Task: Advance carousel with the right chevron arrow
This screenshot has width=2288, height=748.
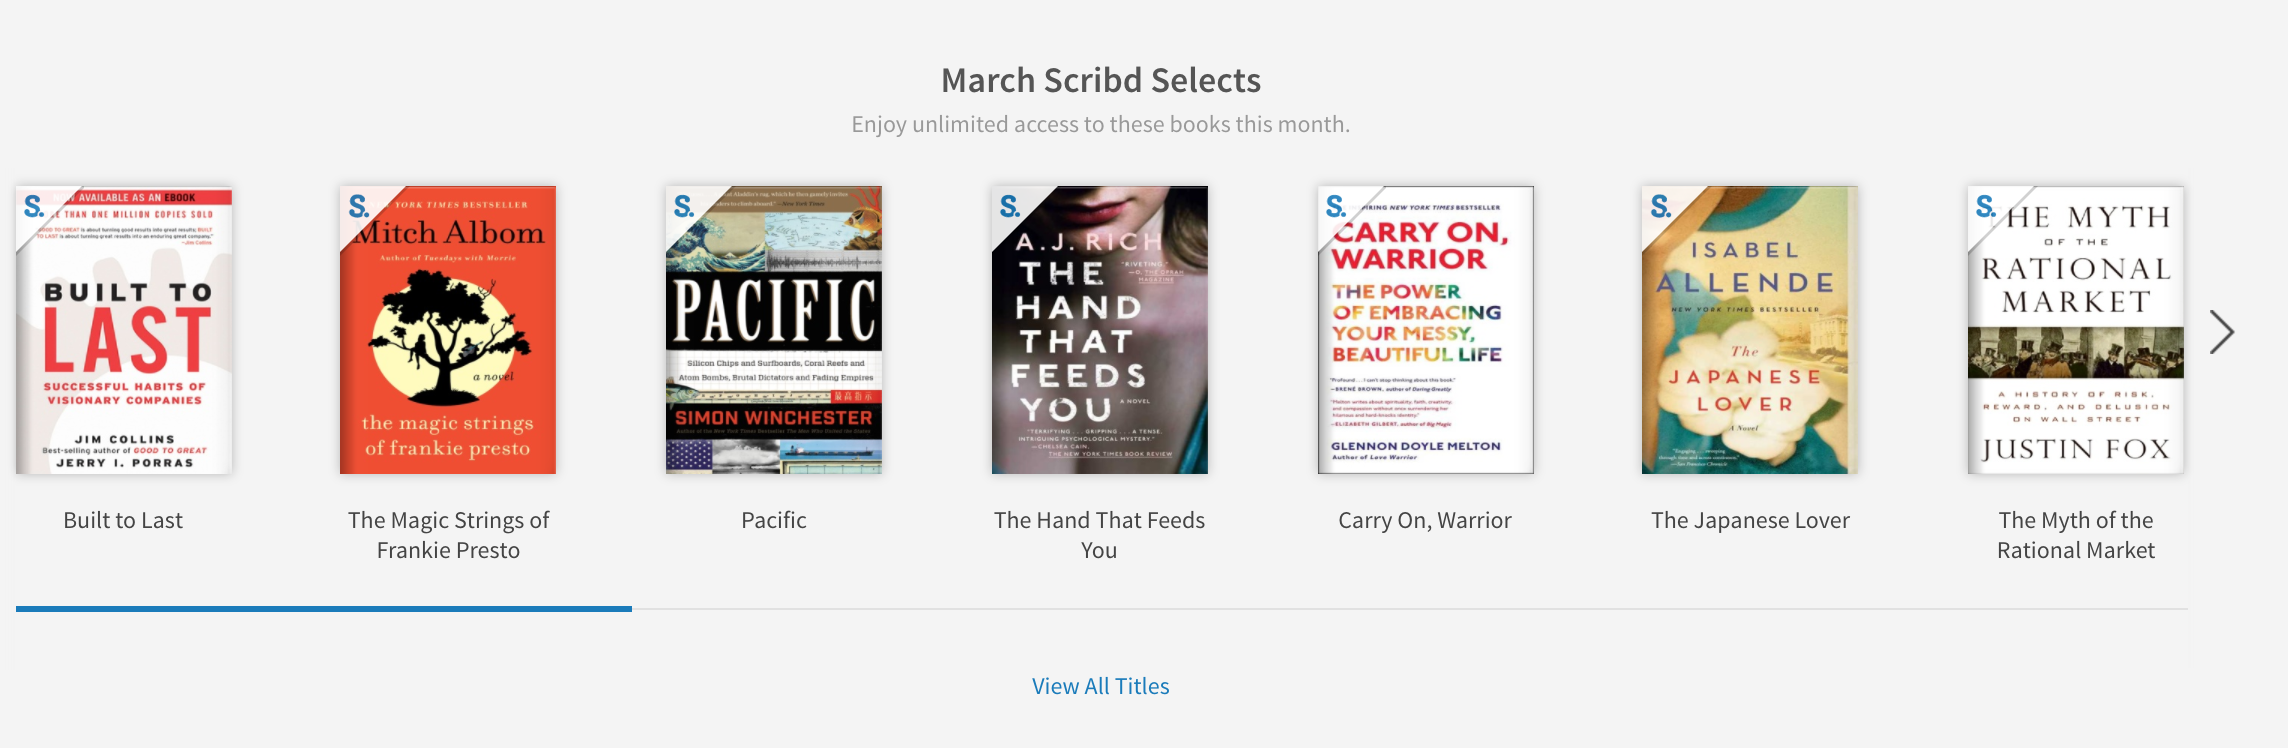Action: (x=2222, y=332)
